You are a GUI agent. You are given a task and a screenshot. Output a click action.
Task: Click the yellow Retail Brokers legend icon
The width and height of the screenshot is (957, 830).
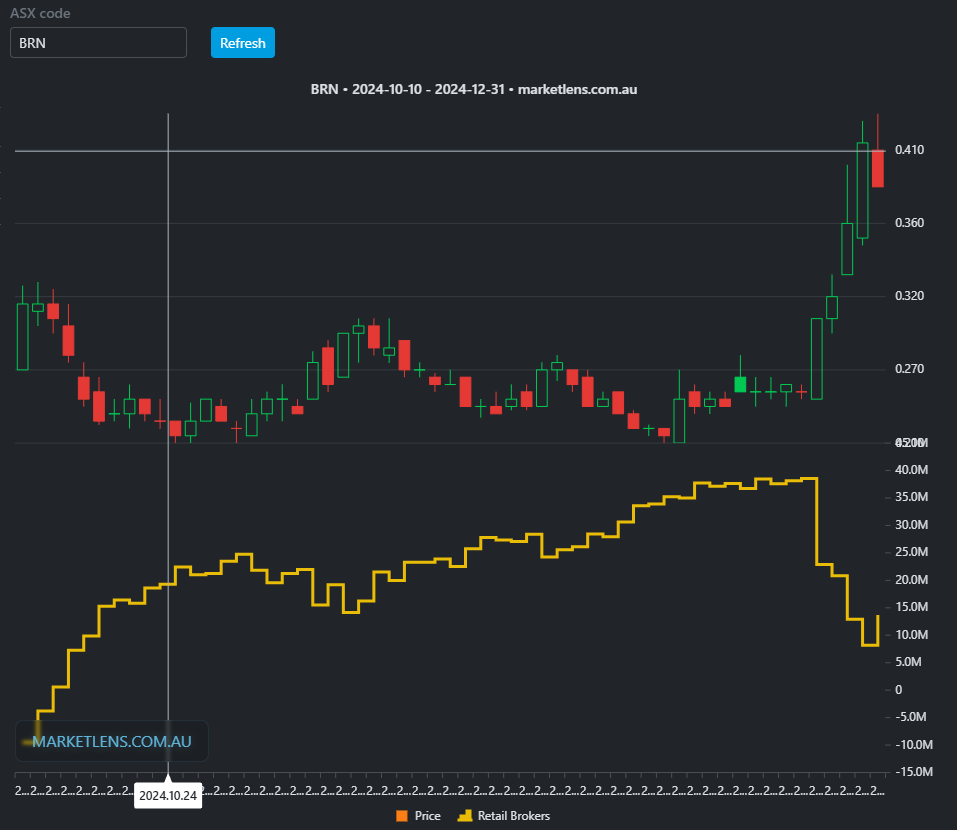point(465,816)
